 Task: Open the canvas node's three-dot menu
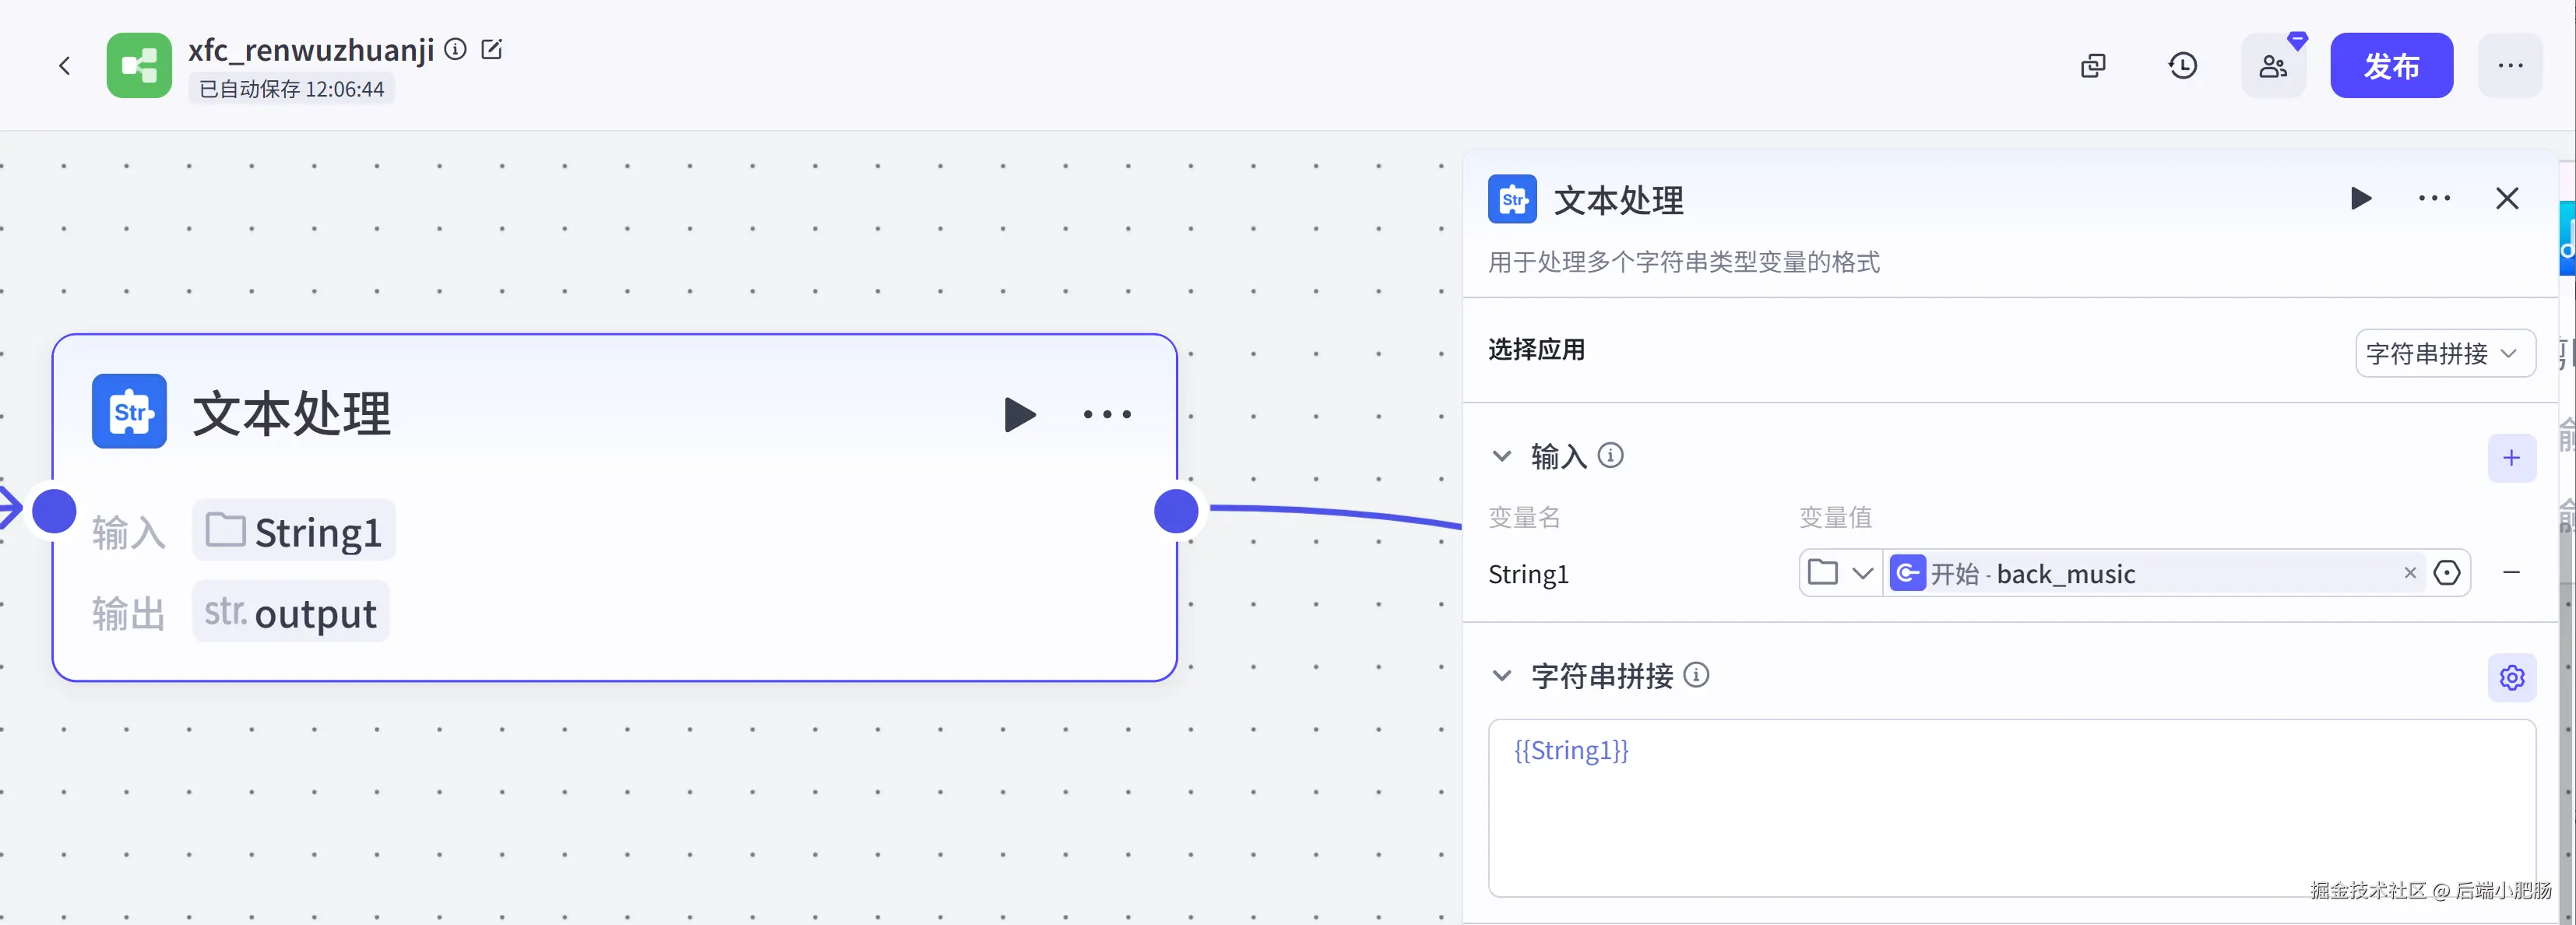pos(1107,414)
